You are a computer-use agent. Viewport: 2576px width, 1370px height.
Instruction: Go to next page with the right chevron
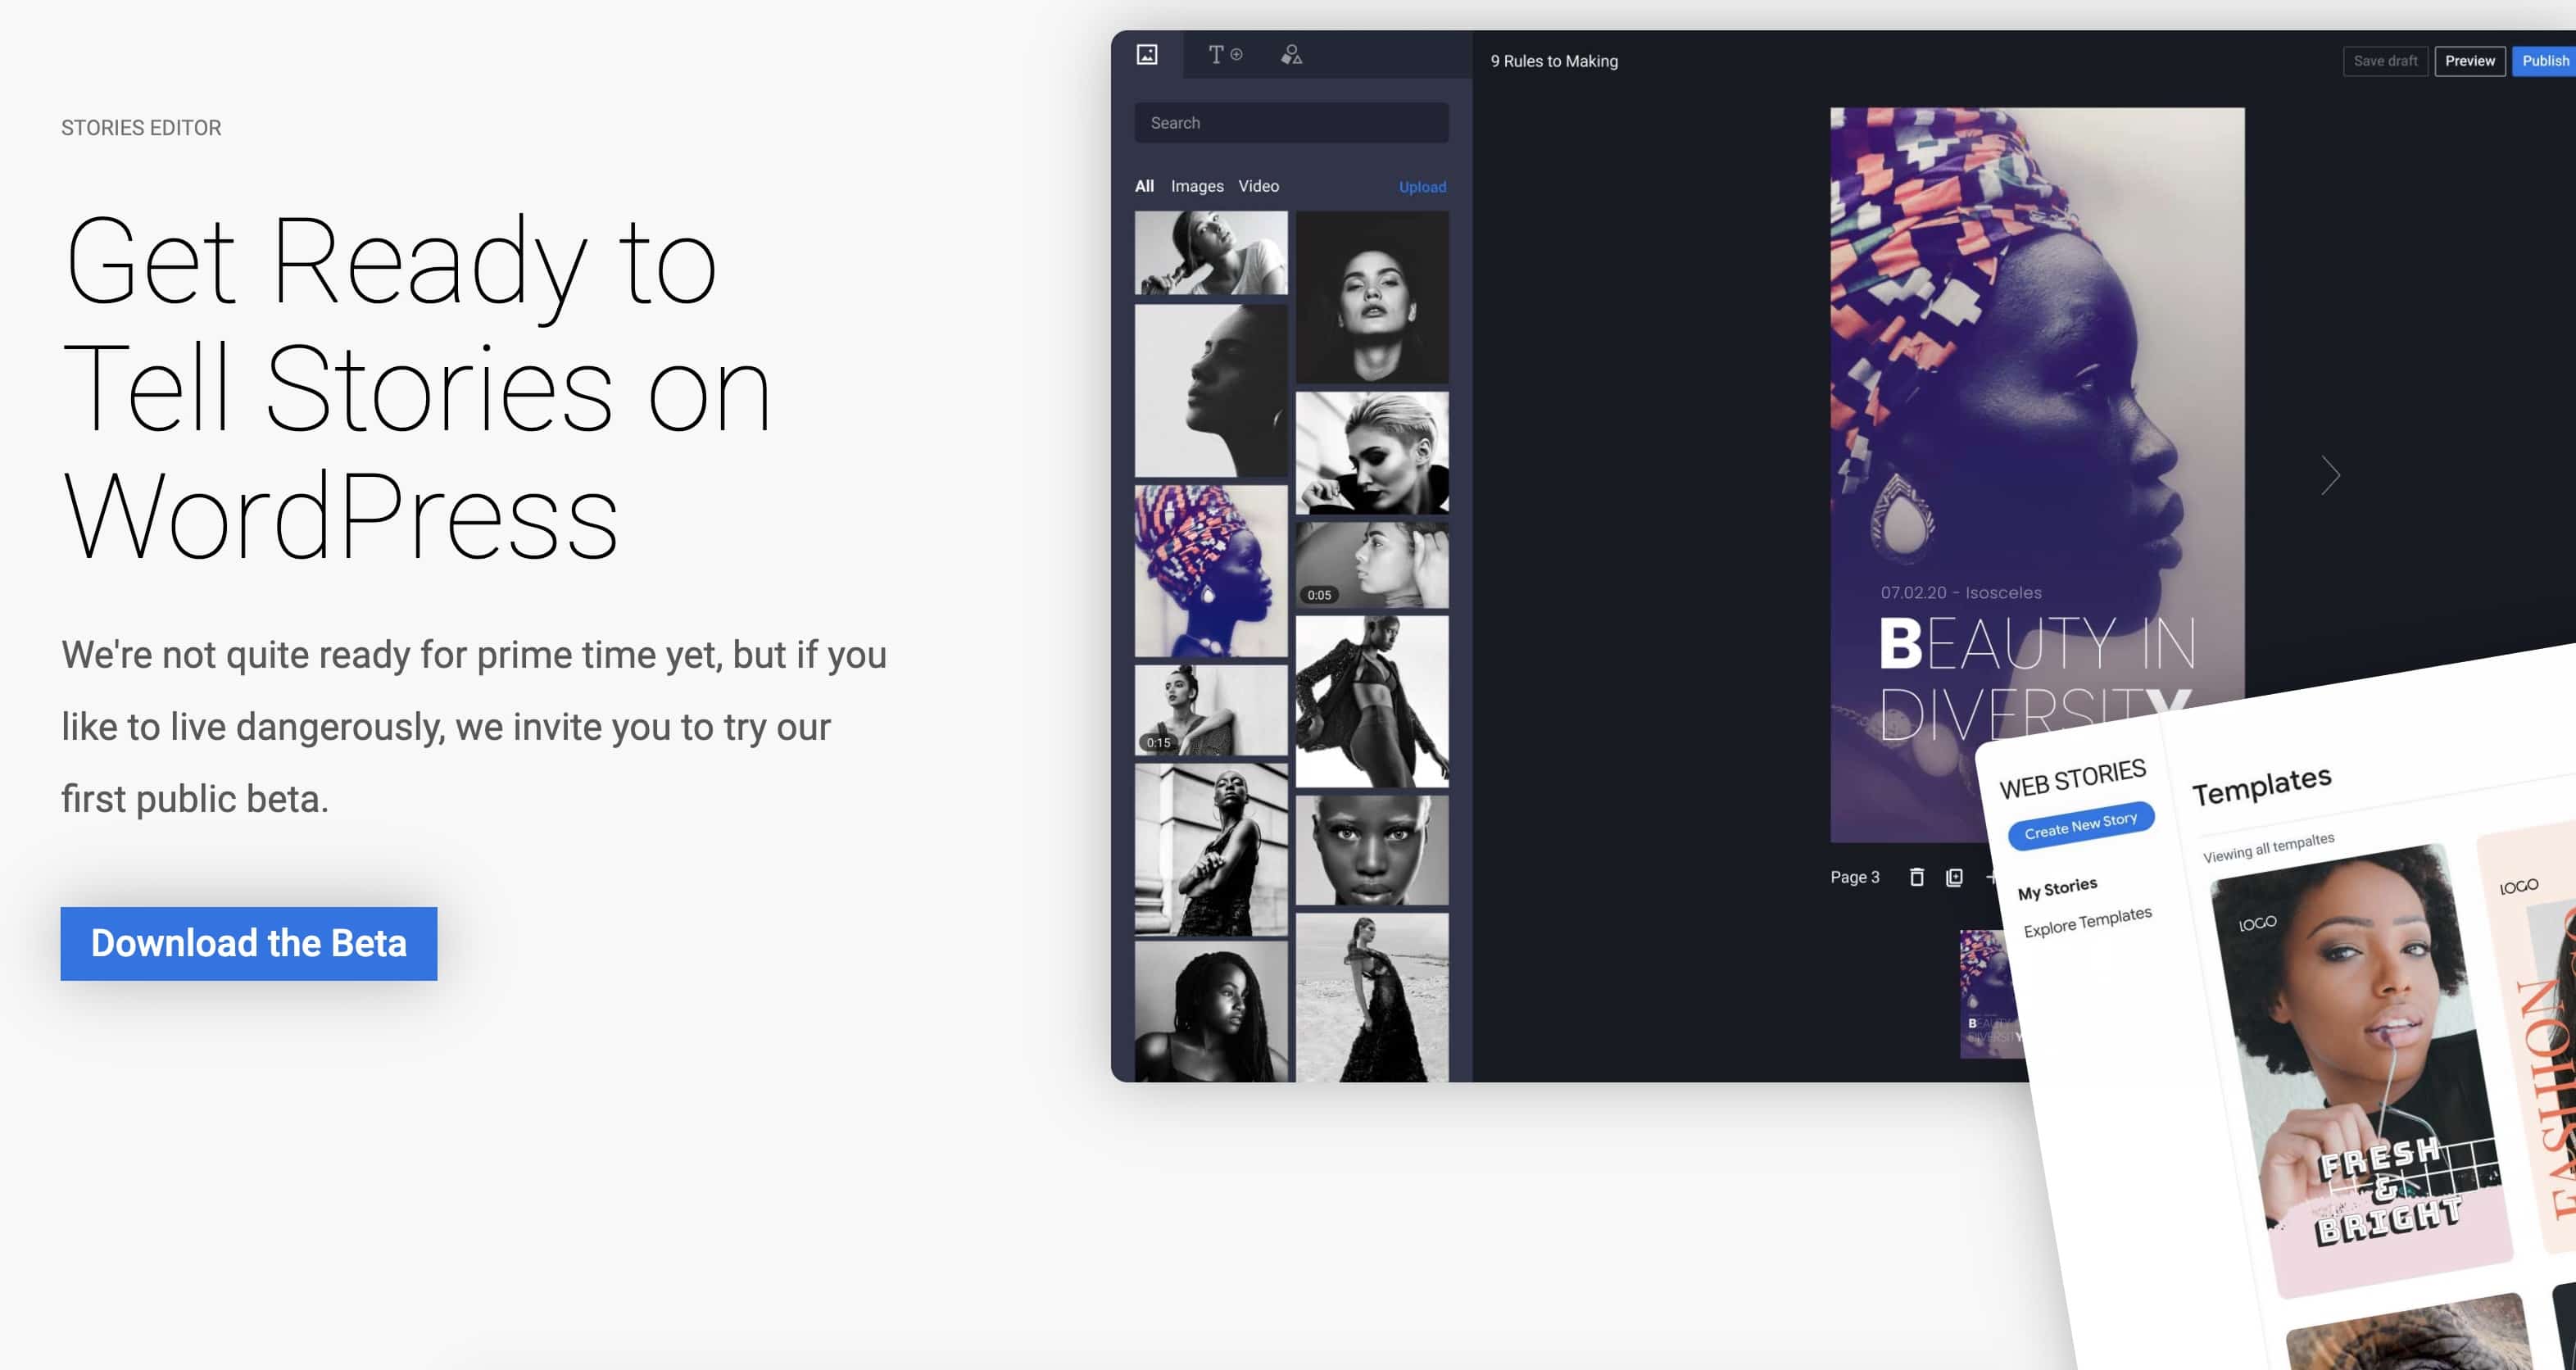point(2330,475)
